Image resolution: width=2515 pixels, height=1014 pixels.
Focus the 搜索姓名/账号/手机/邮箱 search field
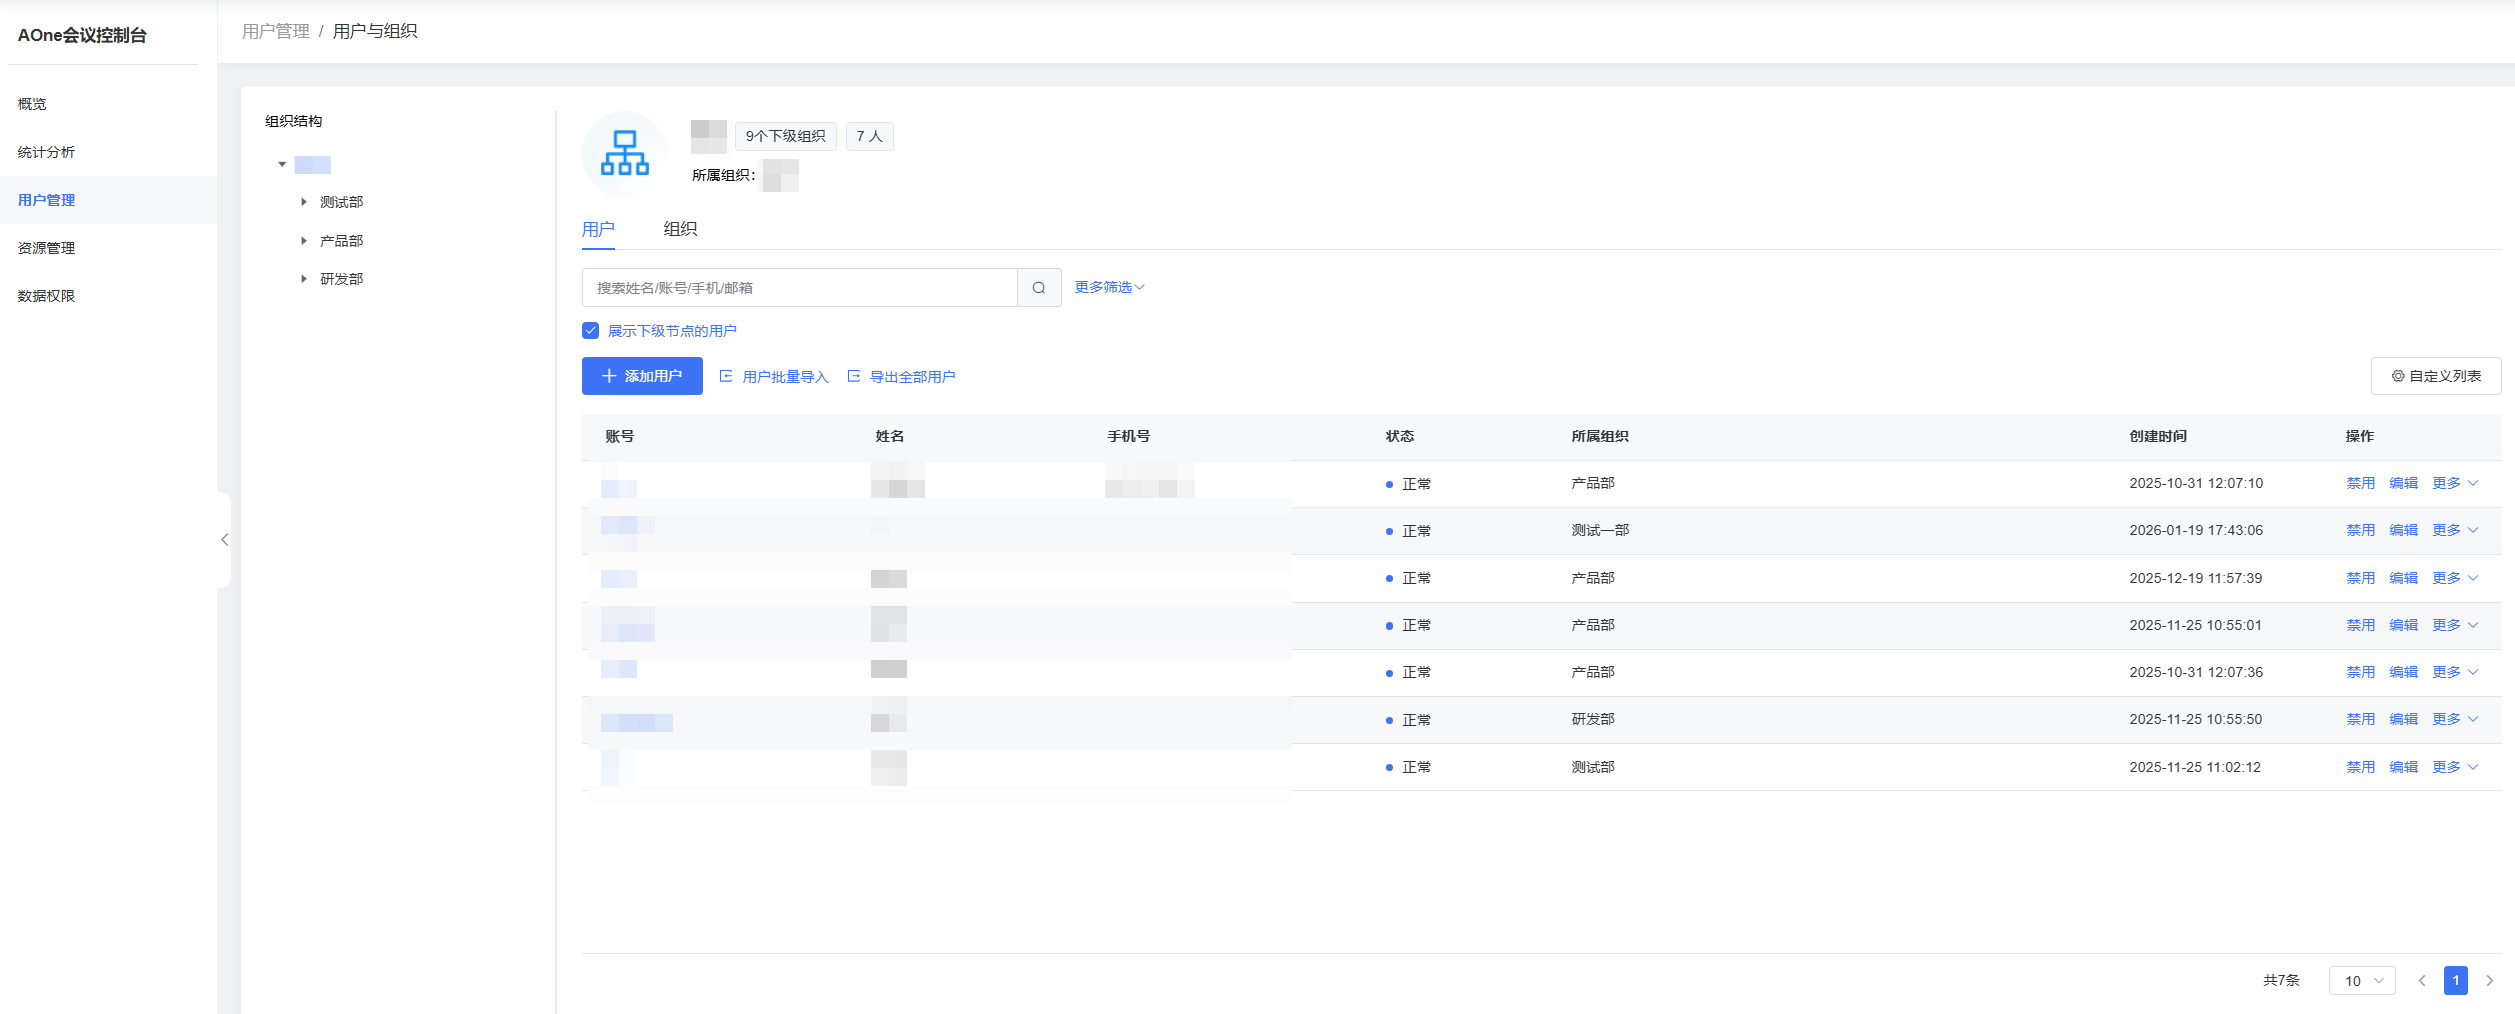[x=799, y=288]
